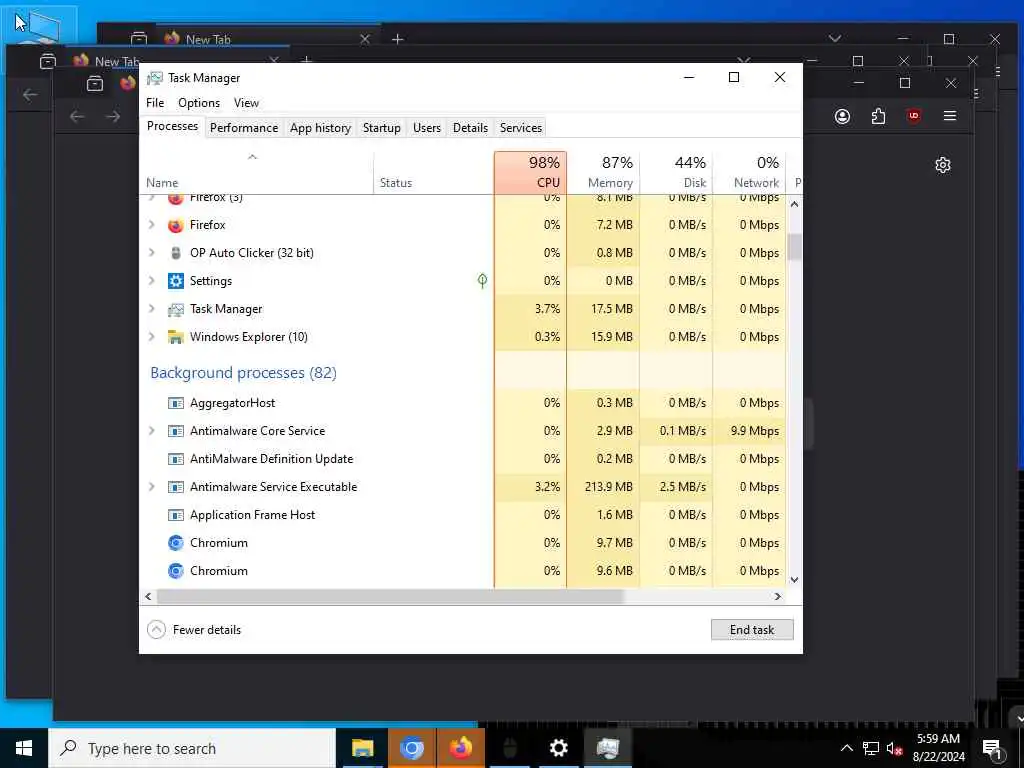The height and width of the screenshot is (768, 1024).
Task: Sort by the Name column header
Action: click(257, 172)
